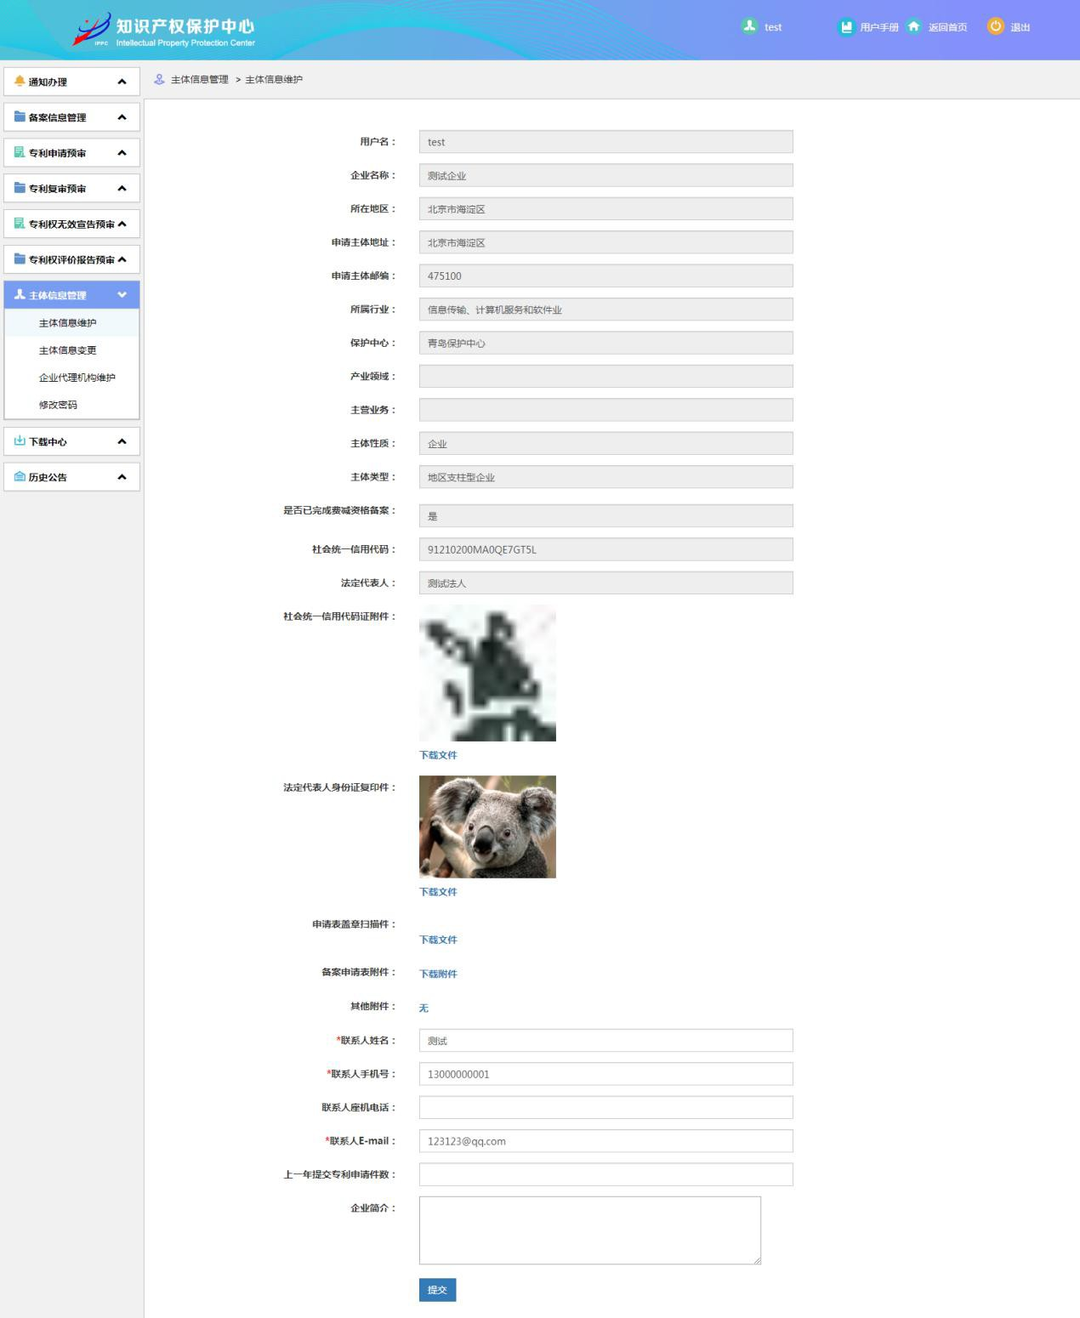This screenshot has height=1318, width=1080.
Task: Focus the 企业简介 text area
Action: tap(589, 1230)
